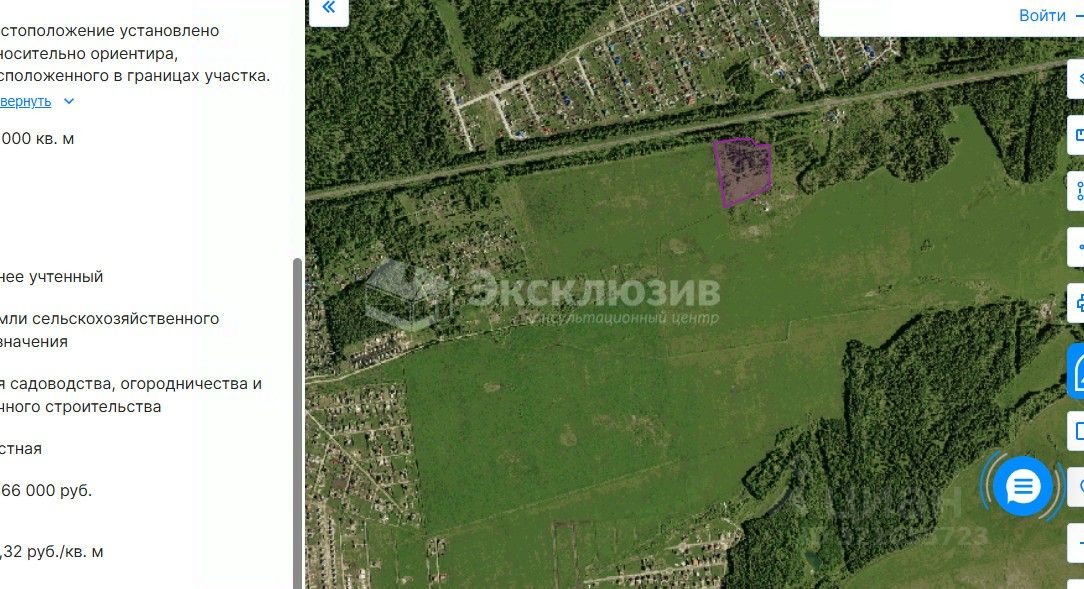
Task: Click the blue cross-shaped map tool icon
Action: tap(1076, 303)
